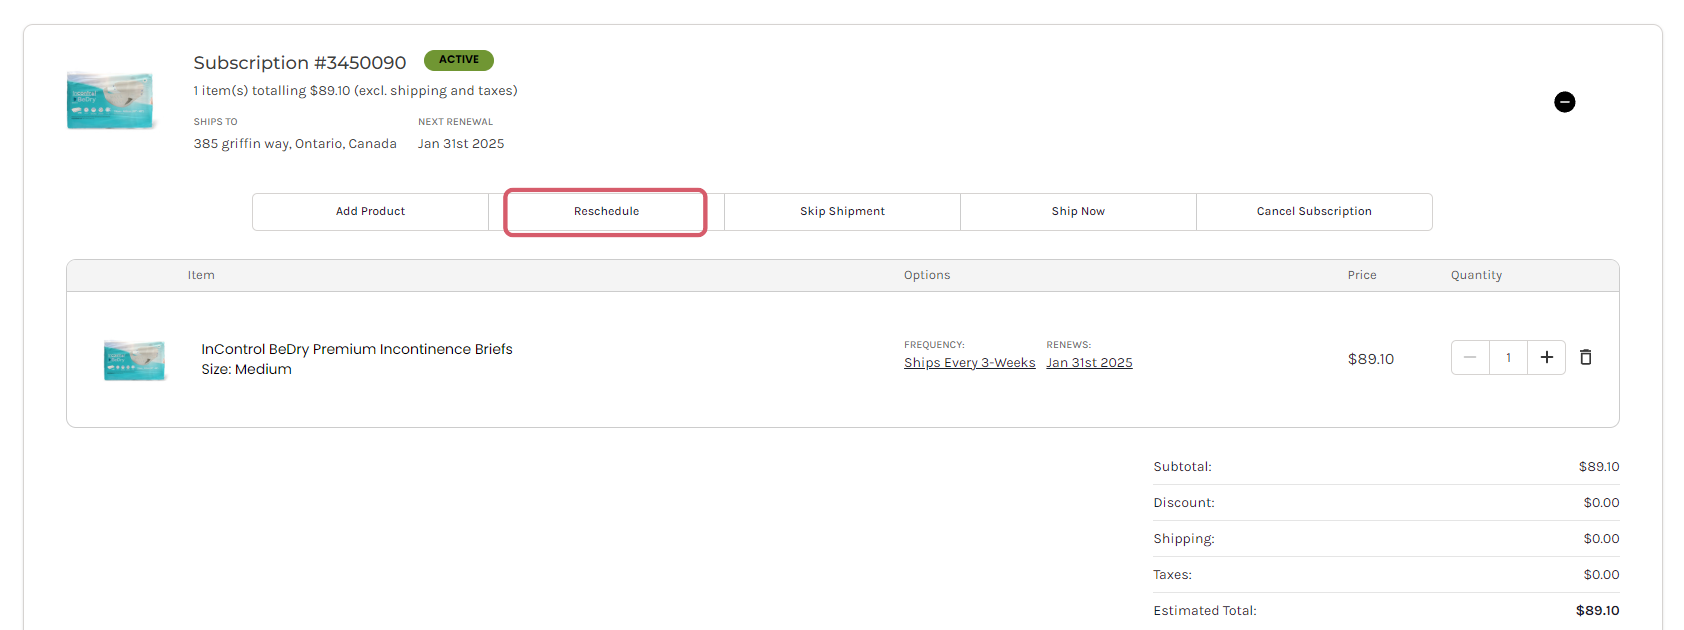Click the Discount value $0.00
The image size is (1684, 630).
click(x=1601, y=503)
